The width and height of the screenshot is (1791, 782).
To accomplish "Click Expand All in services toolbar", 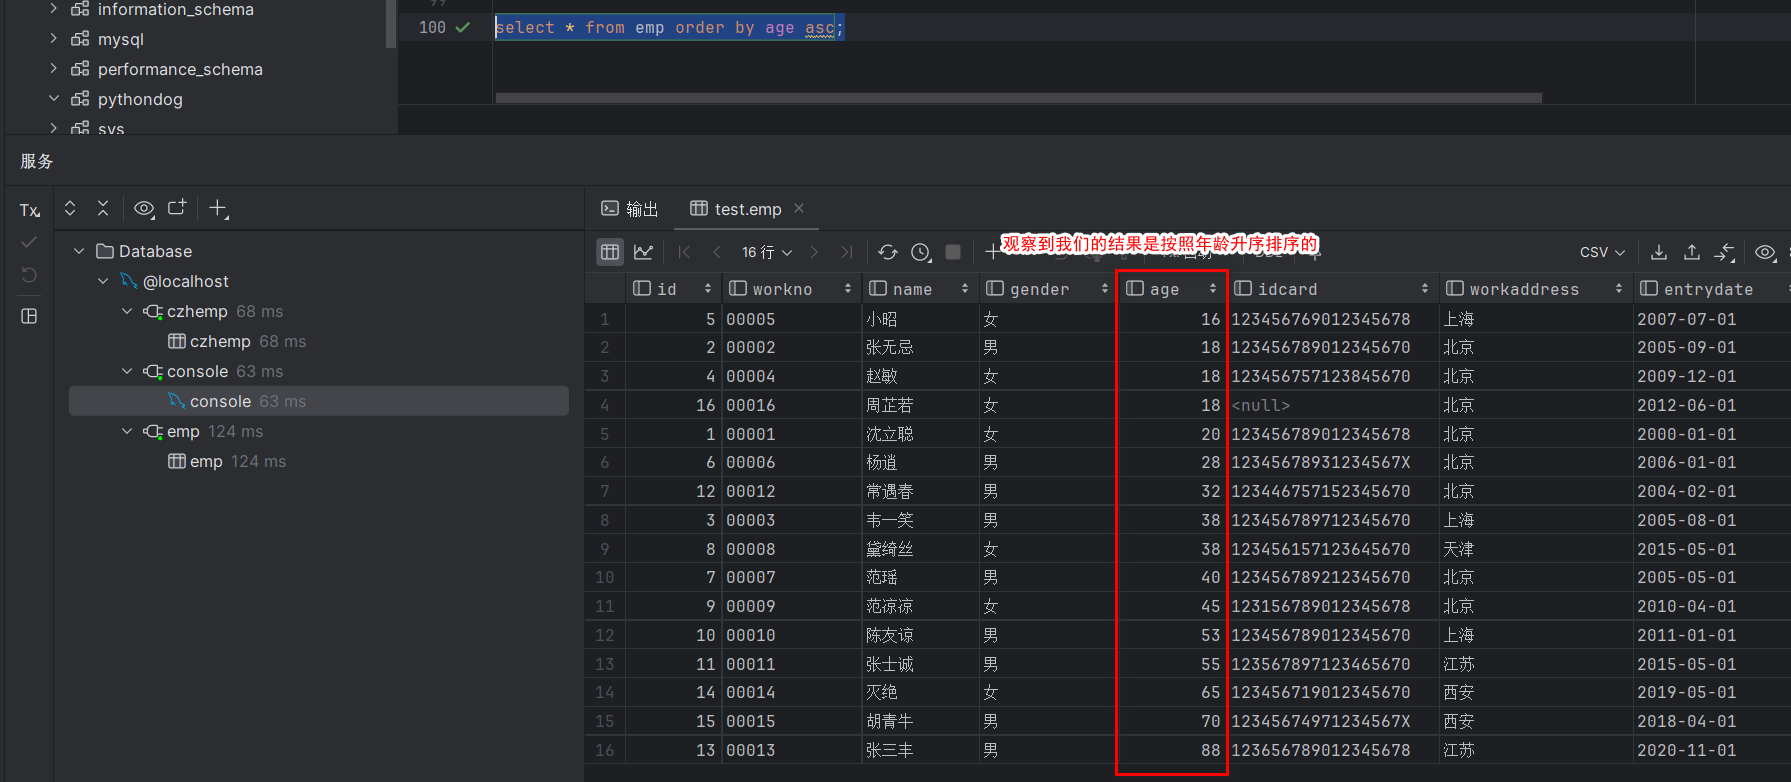I will (x=70, y=208).
